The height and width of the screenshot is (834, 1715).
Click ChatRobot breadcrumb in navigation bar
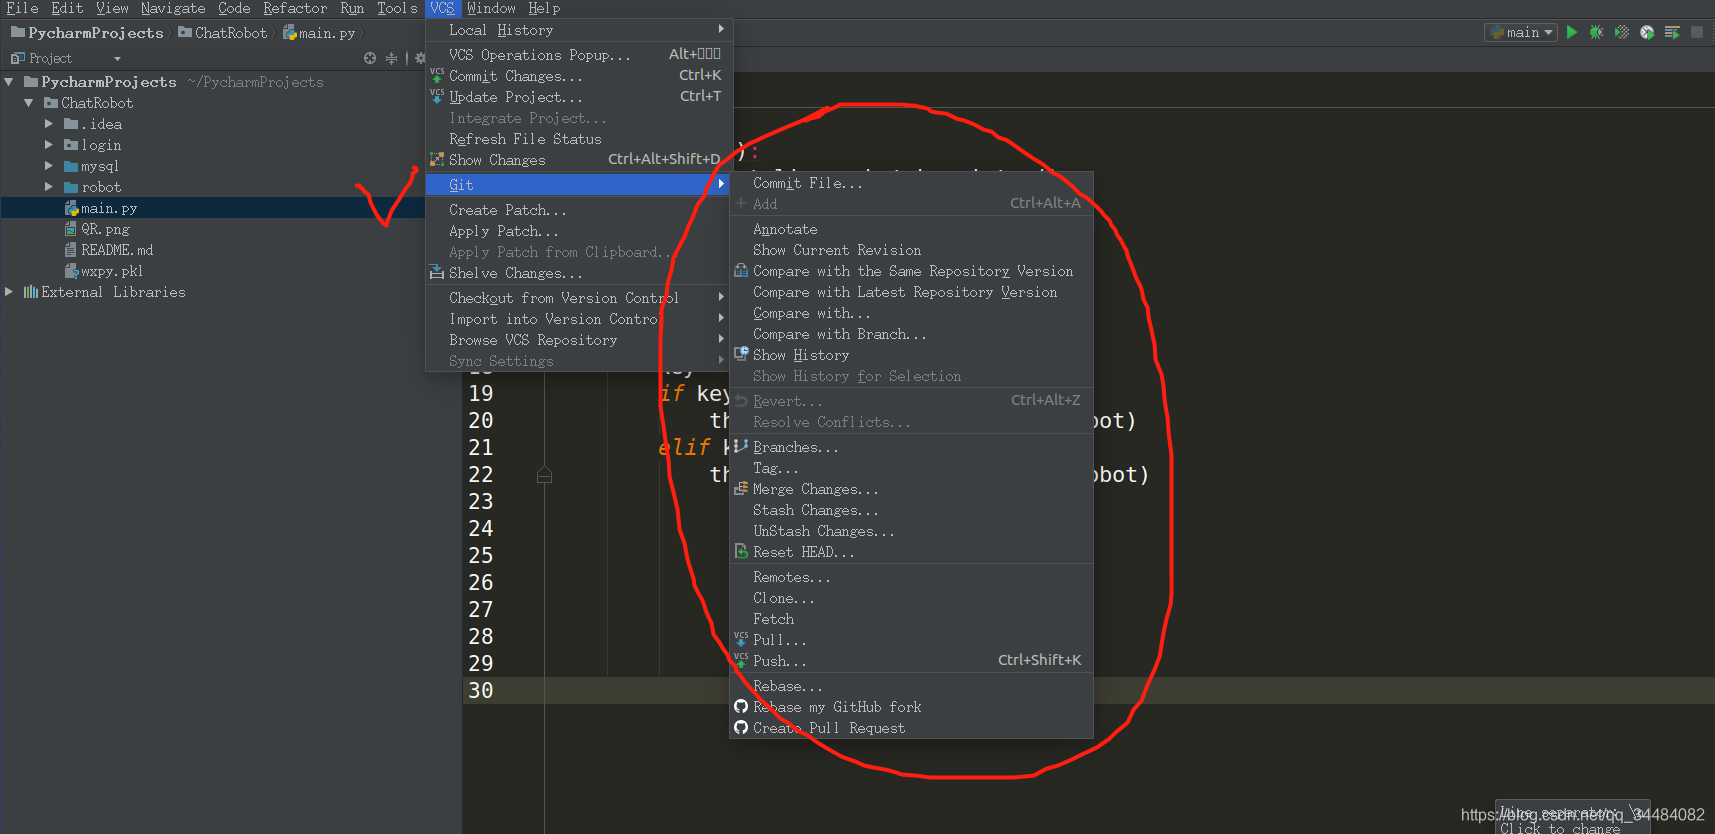(x=223, y=33)
